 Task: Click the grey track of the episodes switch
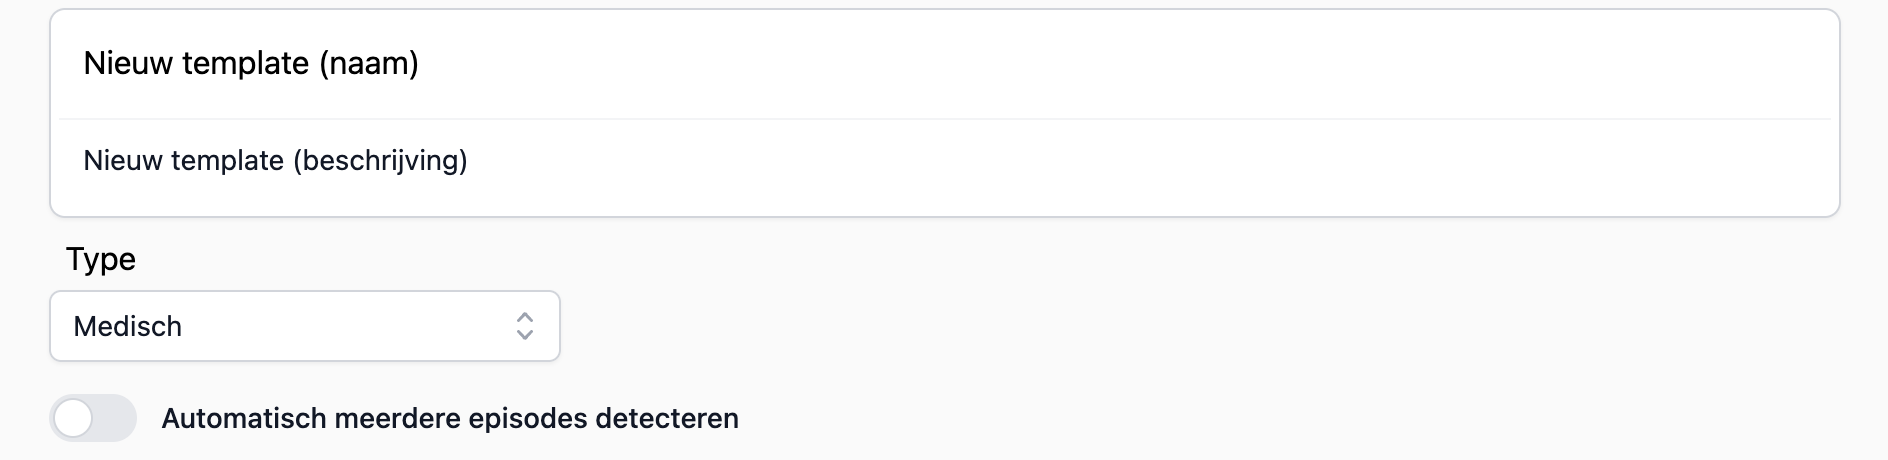(x=116, y=418)
